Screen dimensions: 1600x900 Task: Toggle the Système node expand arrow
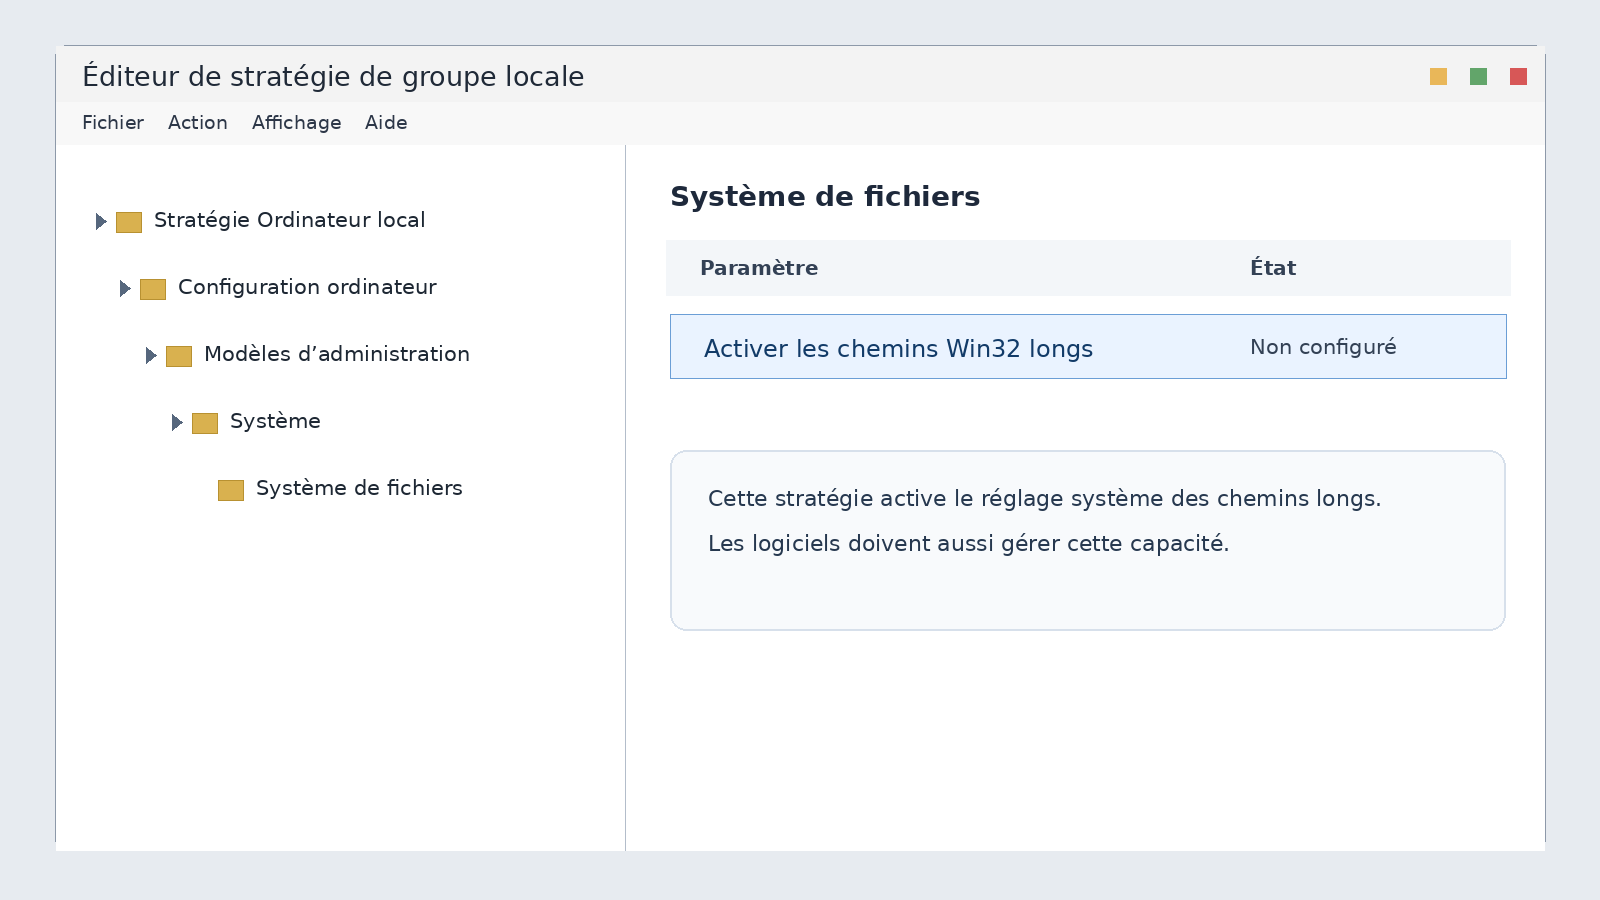tap(177, 423)
